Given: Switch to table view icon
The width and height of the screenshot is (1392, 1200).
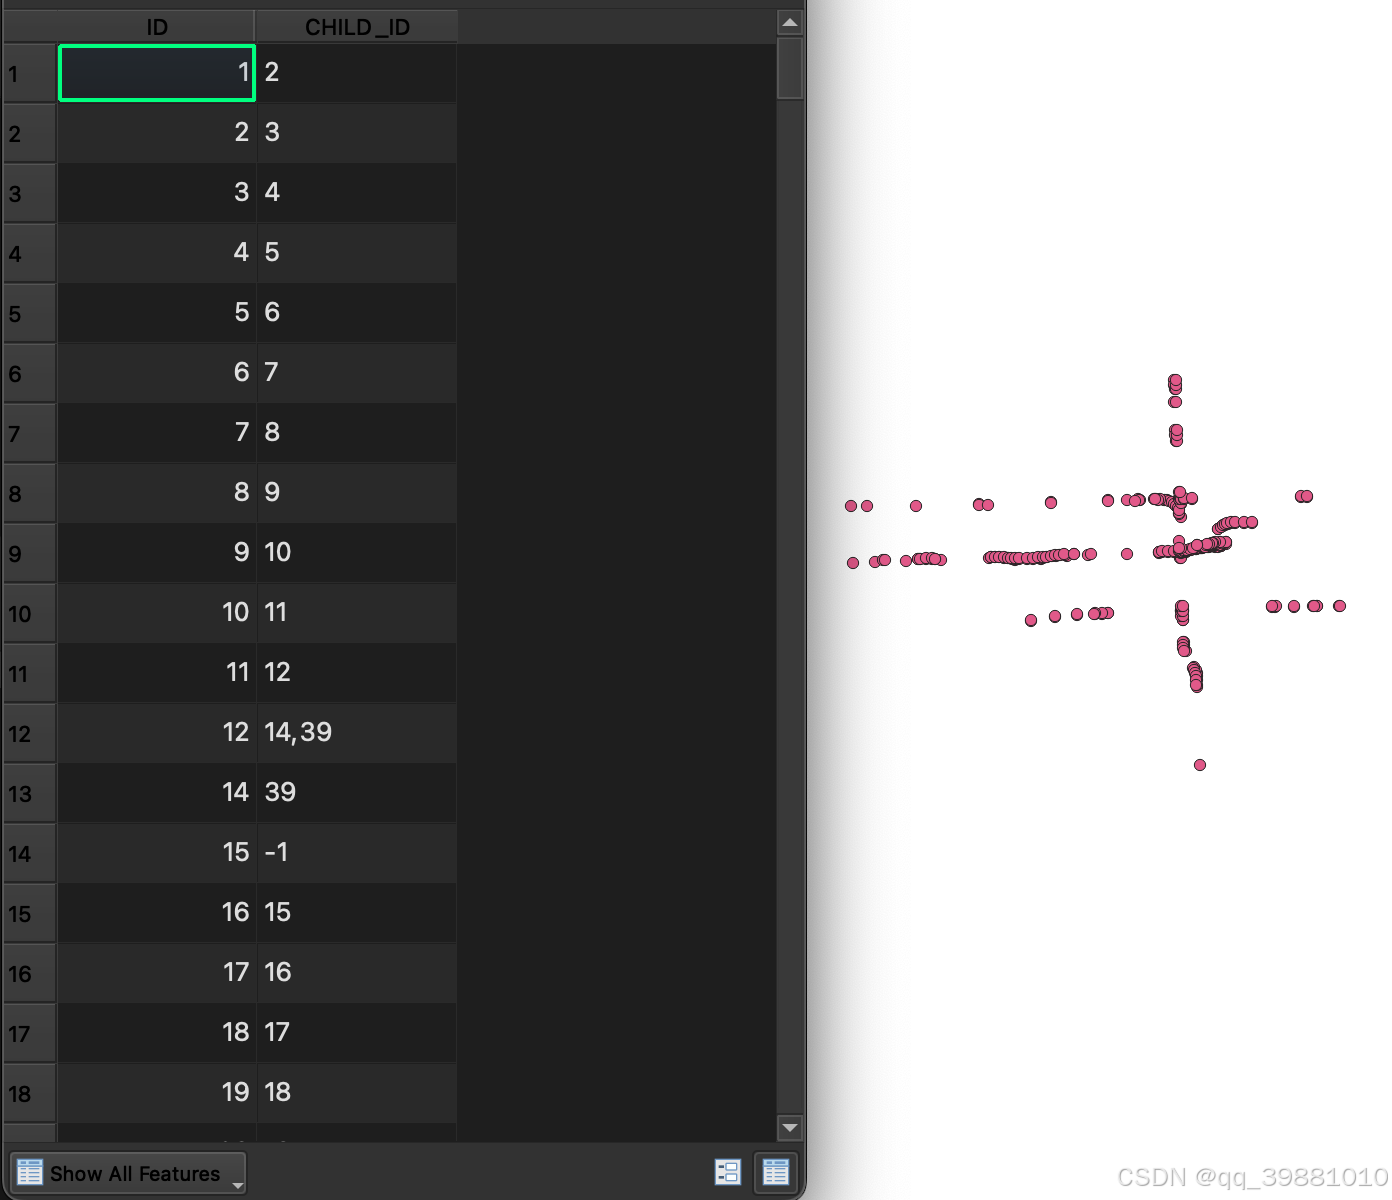Looking at the screenshot, I should [776, 1172].
